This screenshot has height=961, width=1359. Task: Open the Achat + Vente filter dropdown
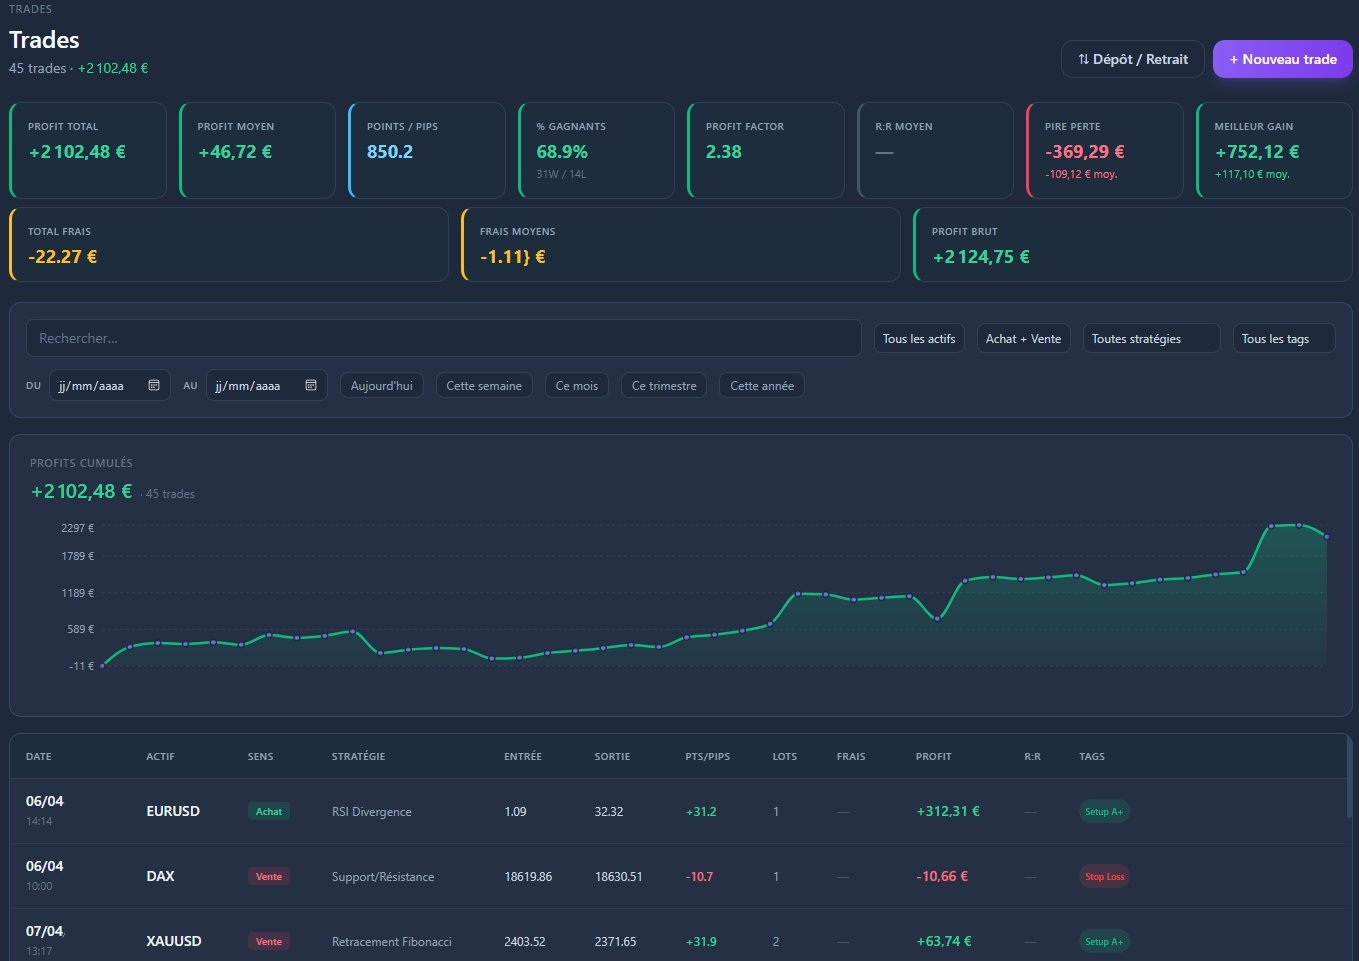tap(1024, 338)
